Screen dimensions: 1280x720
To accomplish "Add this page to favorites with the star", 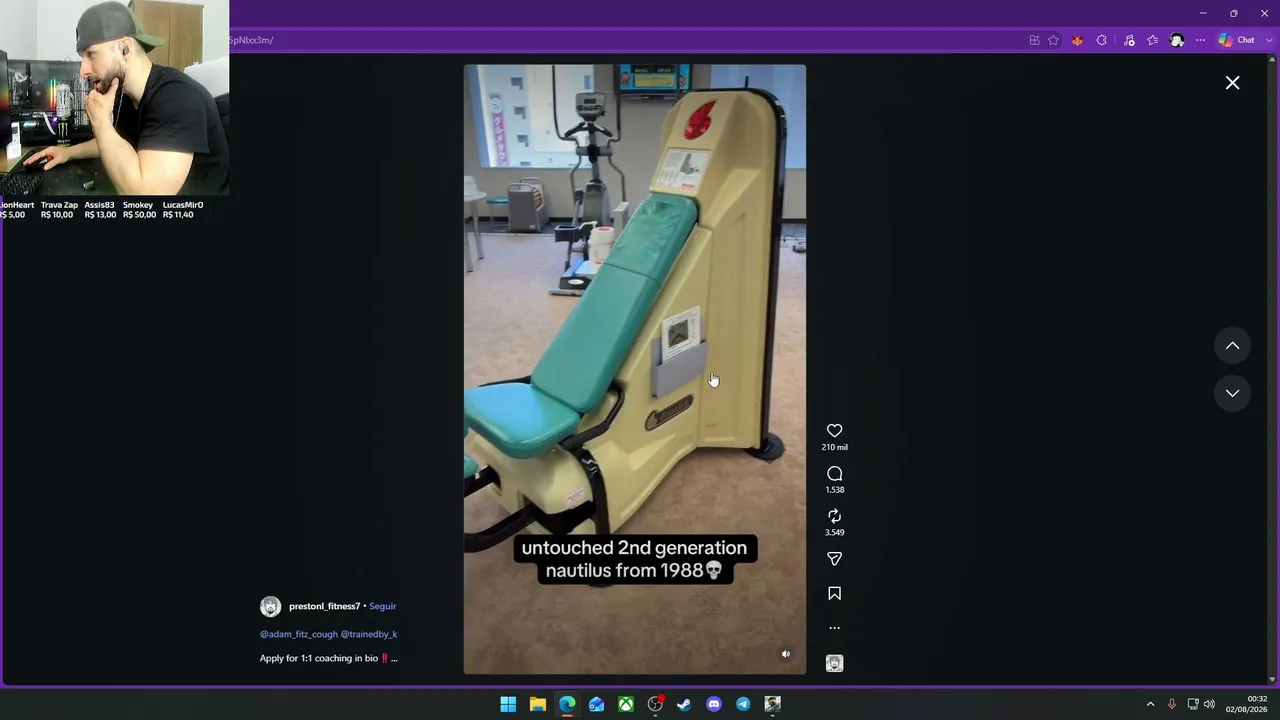I will click(x=1053, y=40).
